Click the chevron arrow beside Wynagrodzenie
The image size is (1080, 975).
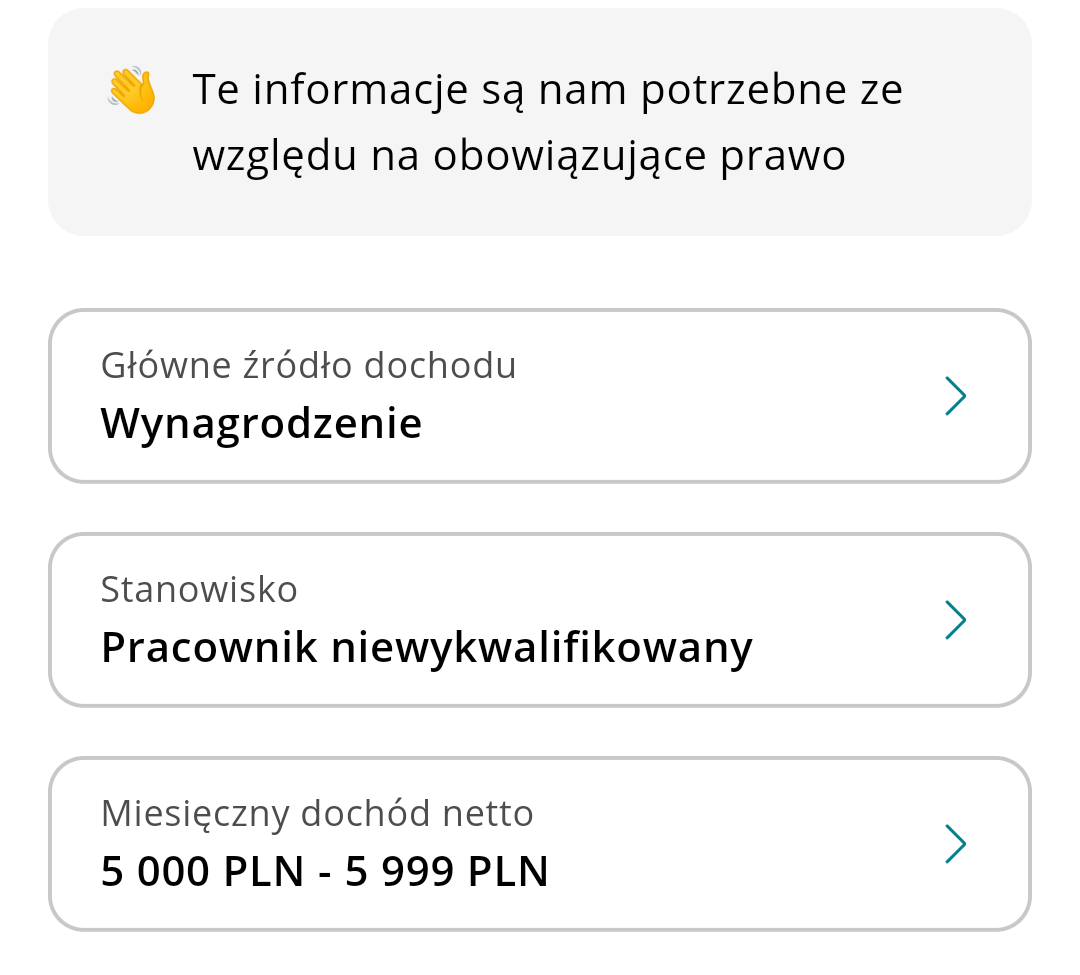tap(955, 396)
